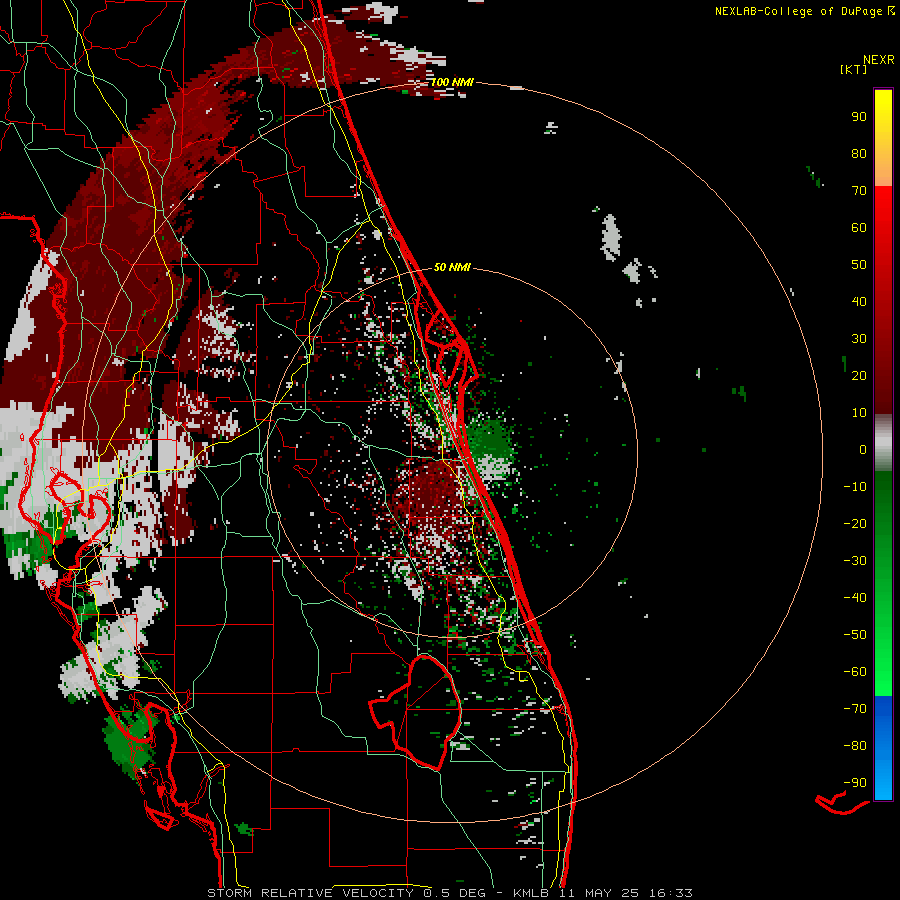Click the -60 value on velocity scale
The width and height of the screenshot is (900, 900).
855,672
